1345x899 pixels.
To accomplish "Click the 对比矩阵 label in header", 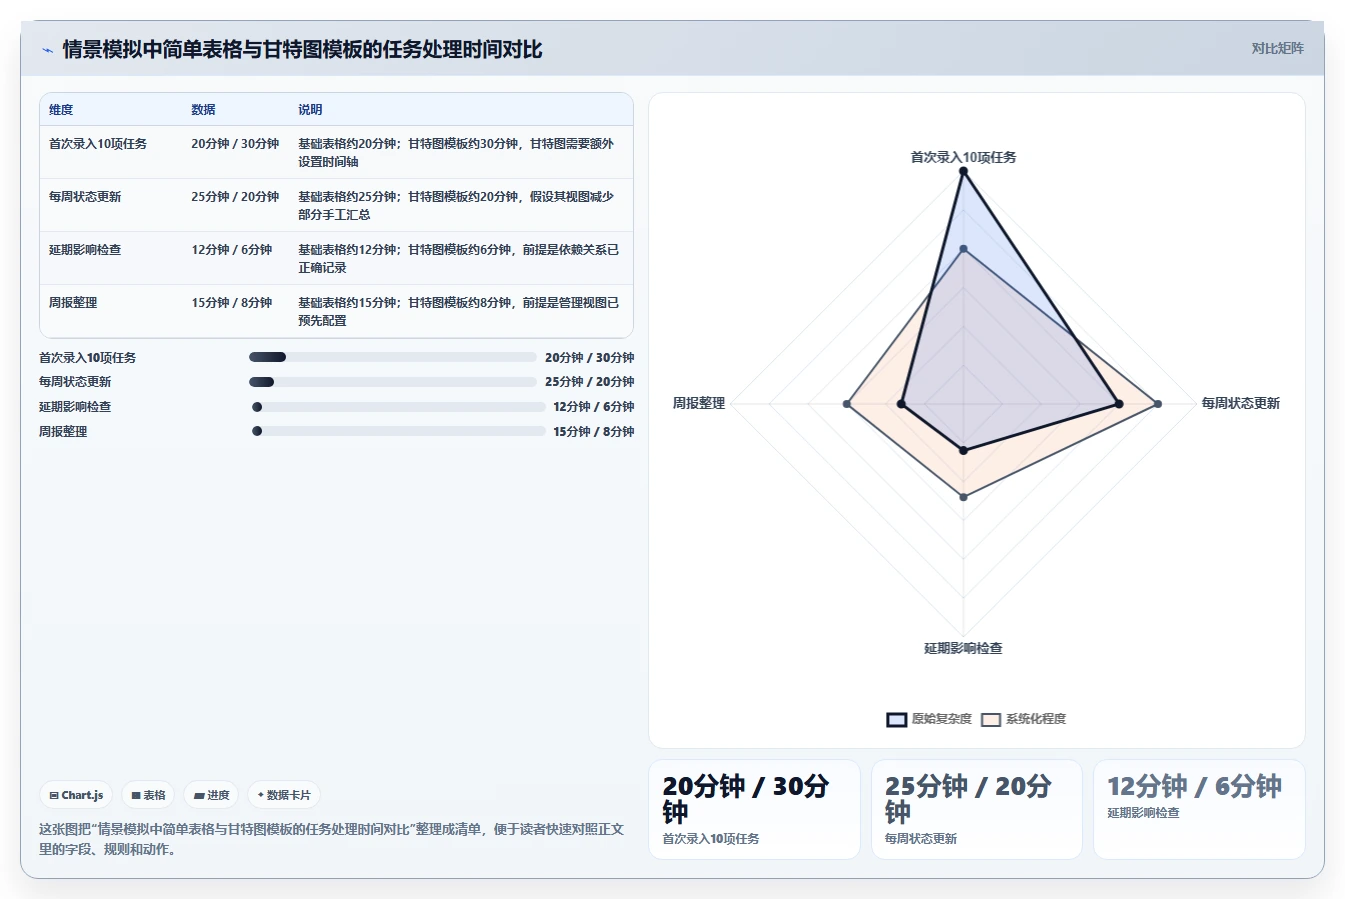I will [1277, 48].
